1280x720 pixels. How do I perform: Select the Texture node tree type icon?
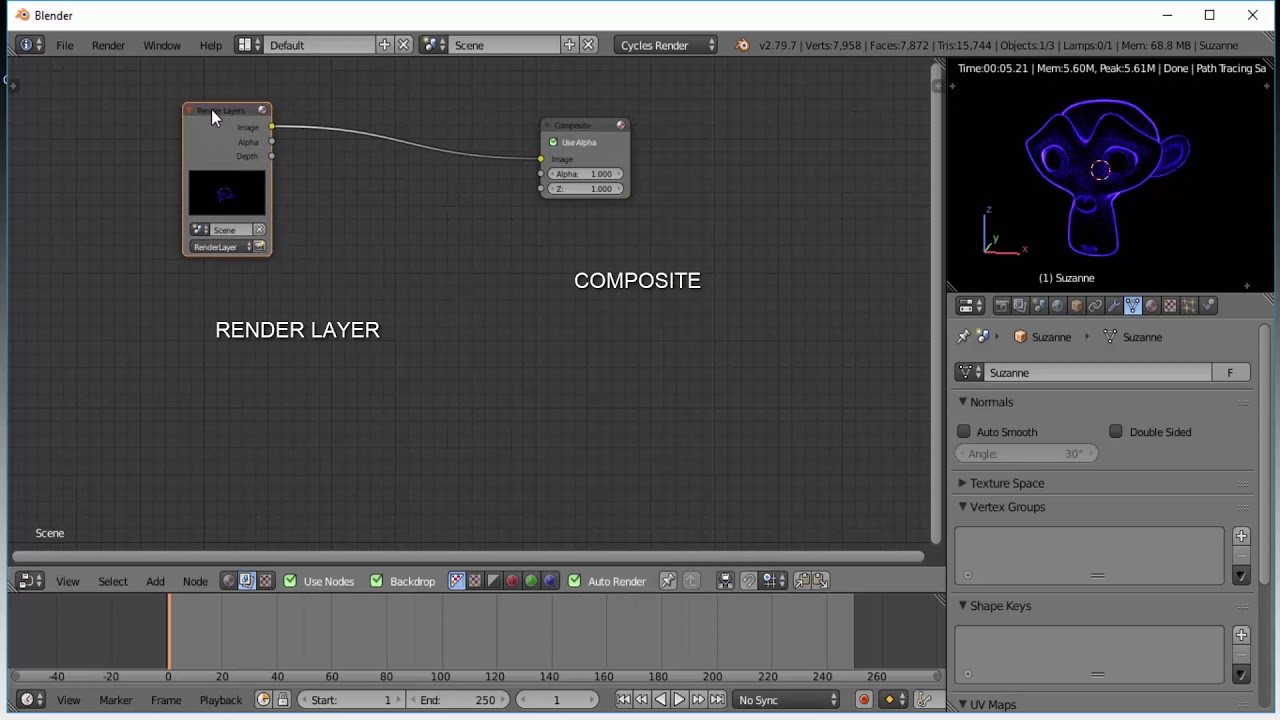pos(266,581)
